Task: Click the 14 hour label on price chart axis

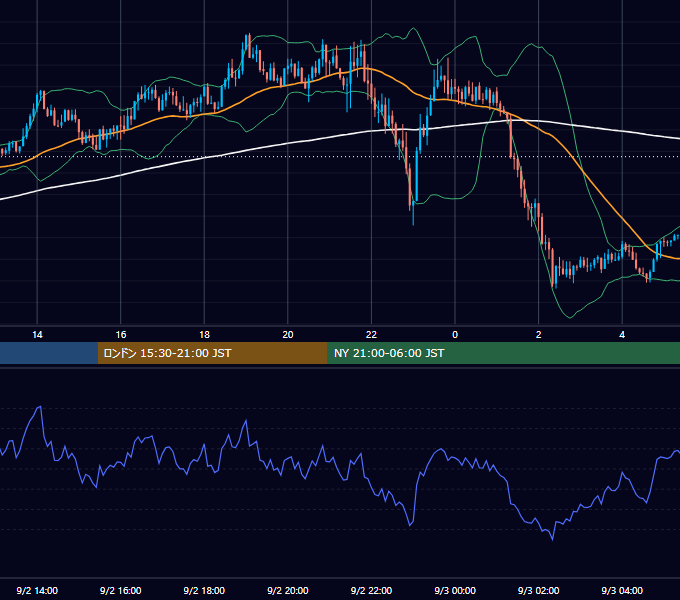Action: pyautogui.click(x=37, y=335)
